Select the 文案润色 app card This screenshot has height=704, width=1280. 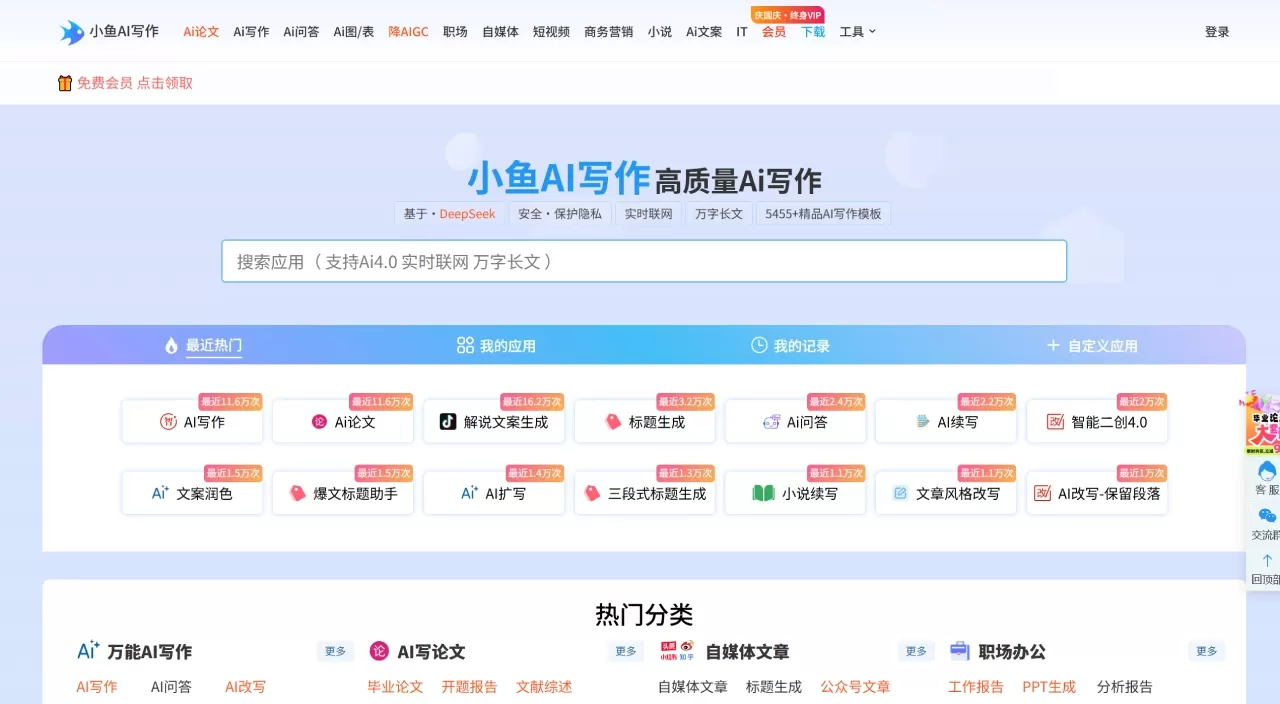coord(192,493)
